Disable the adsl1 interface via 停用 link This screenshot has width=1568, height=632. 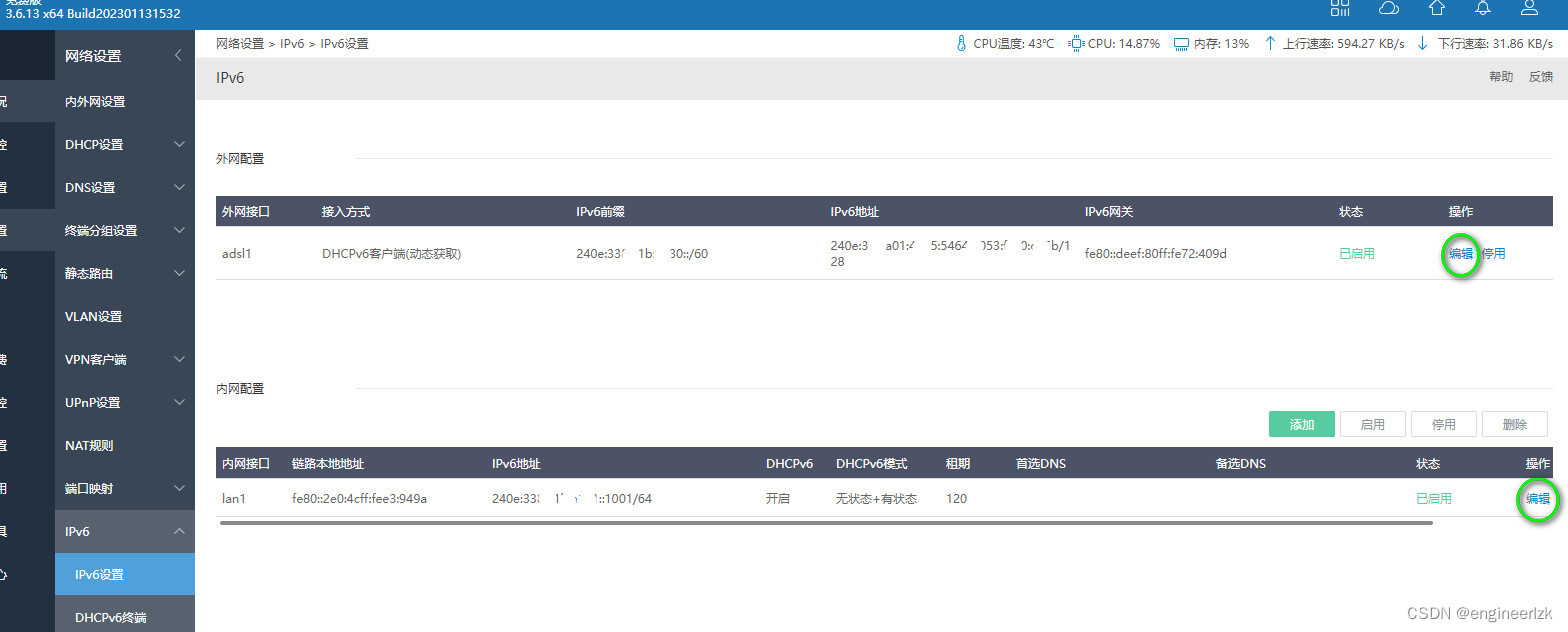pos(1493,254)
